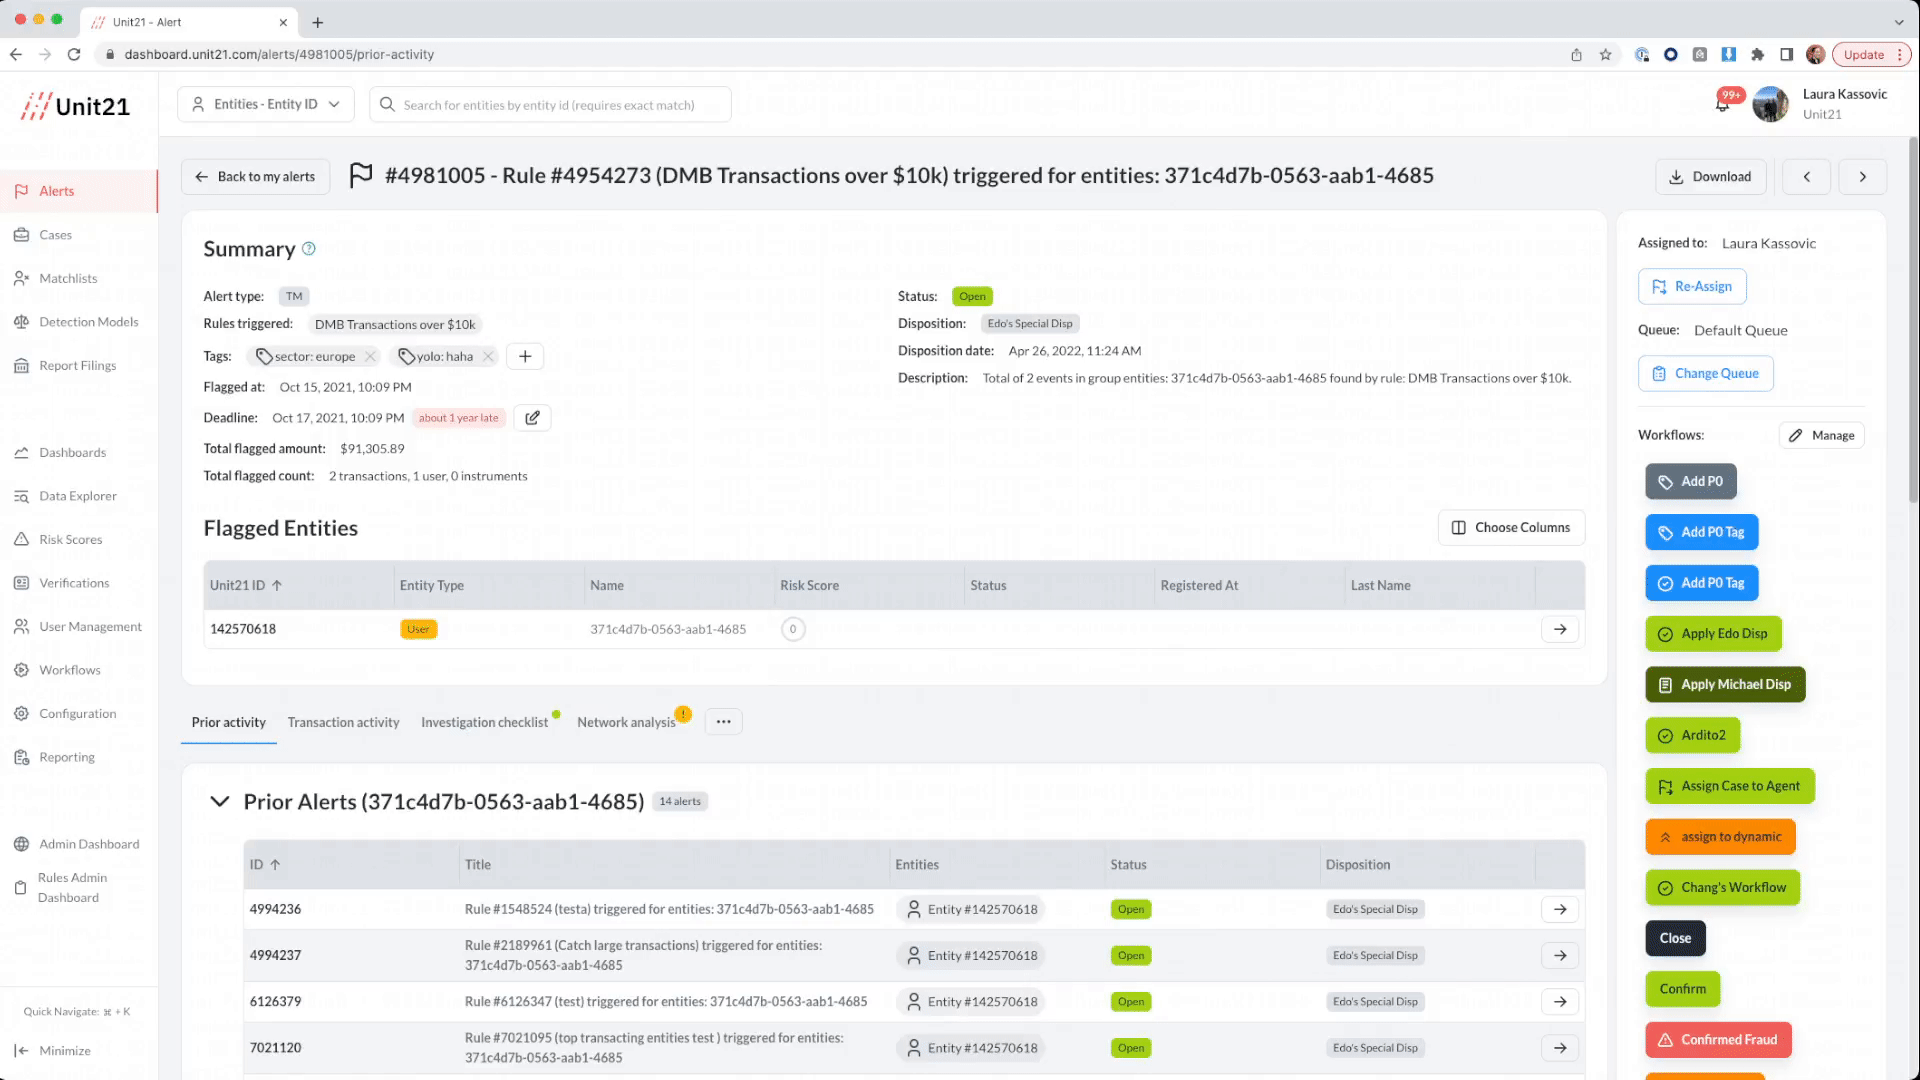The width and height of the screenshot is (1920, 1080).
Task: Click the summary help question icon
Action: 309,249
